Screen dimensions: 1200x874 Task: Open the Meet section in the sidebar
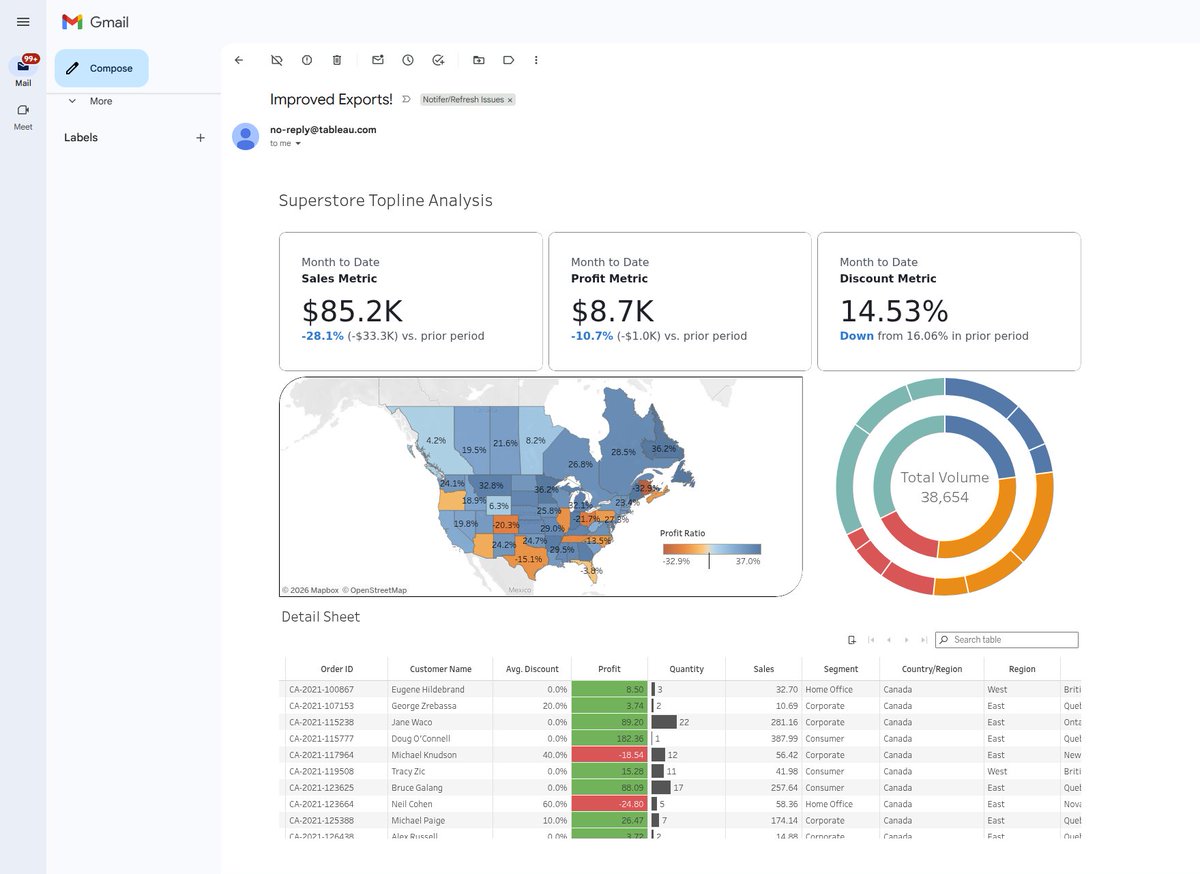click(x=23, y=117)
